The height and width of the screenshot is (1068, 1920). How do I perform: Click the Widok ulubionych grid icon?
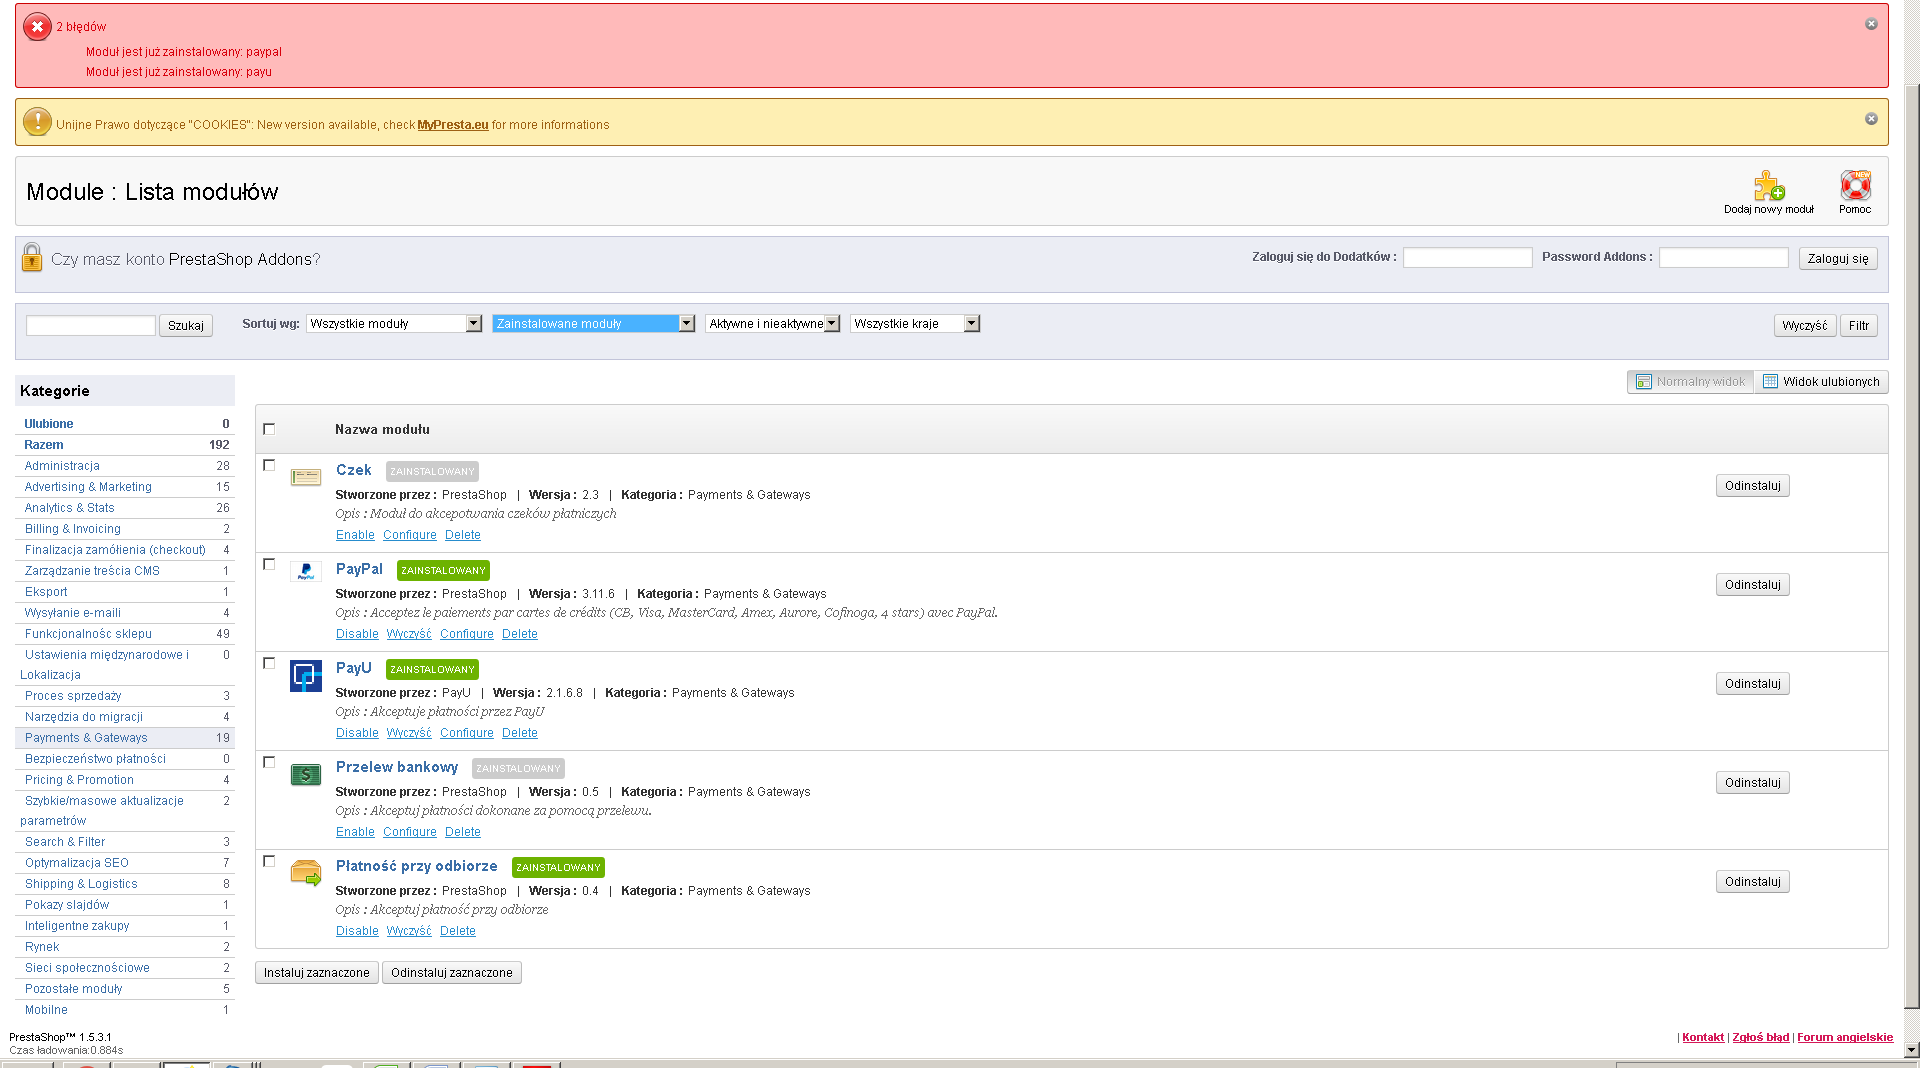tap(1770, 381)
